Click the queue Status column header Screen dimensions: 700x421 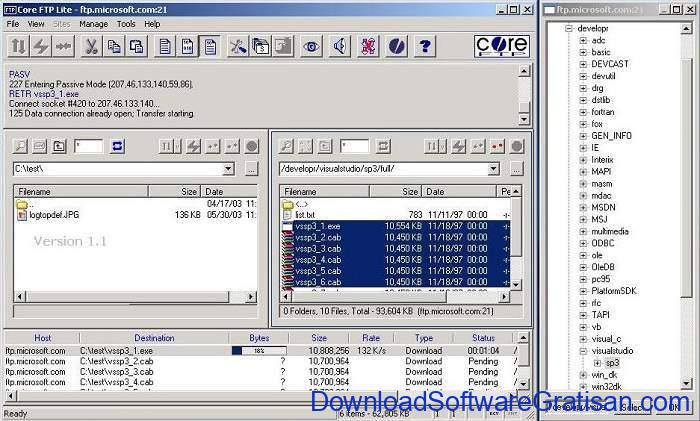tap(483, 338)
